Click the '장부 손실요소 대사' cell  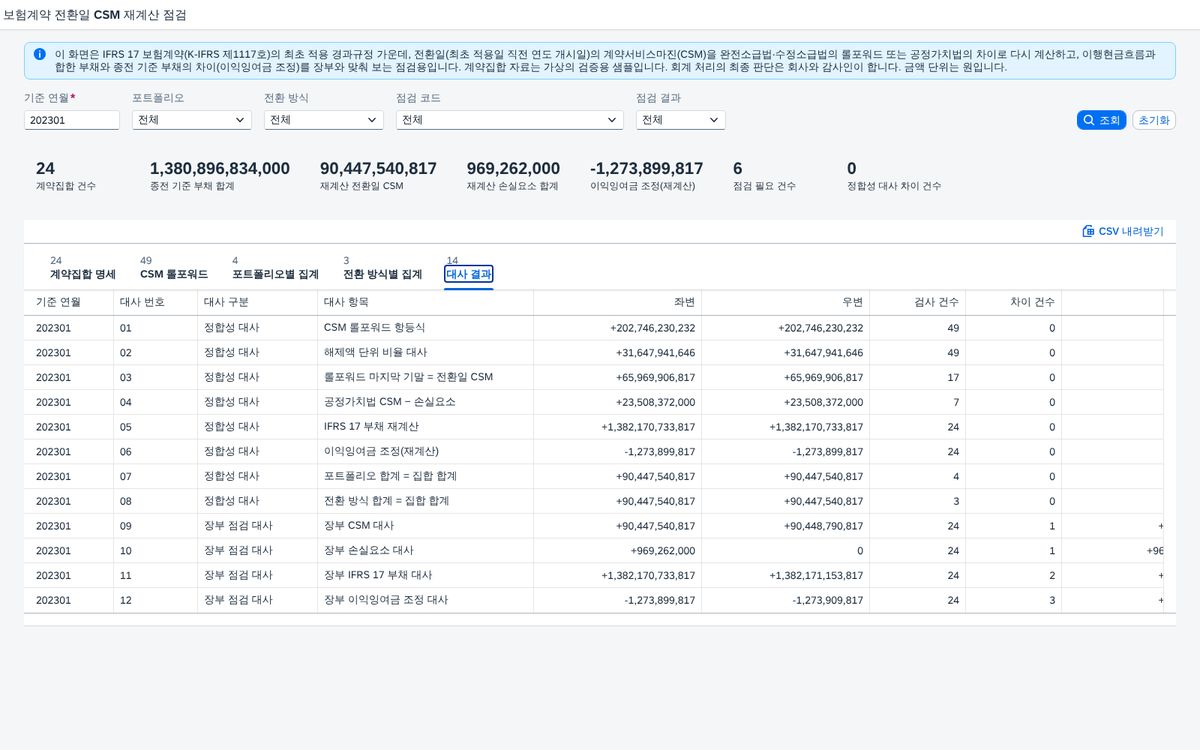point(425,550)
